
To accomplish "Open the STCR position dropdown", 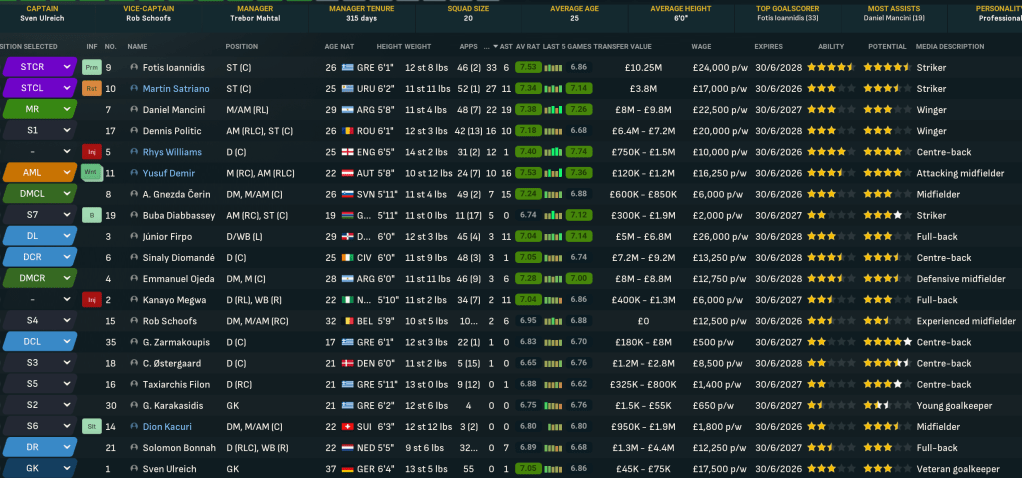I will pos(68,67).
